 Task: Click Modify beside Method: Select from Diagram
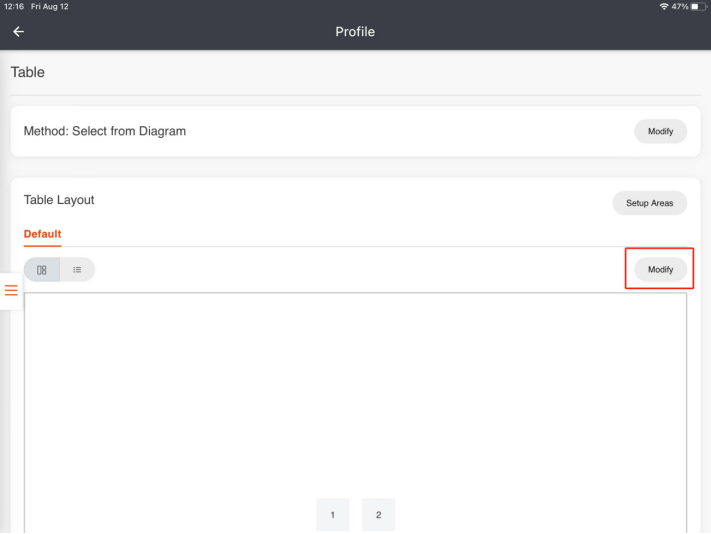(x=660, y=131)
